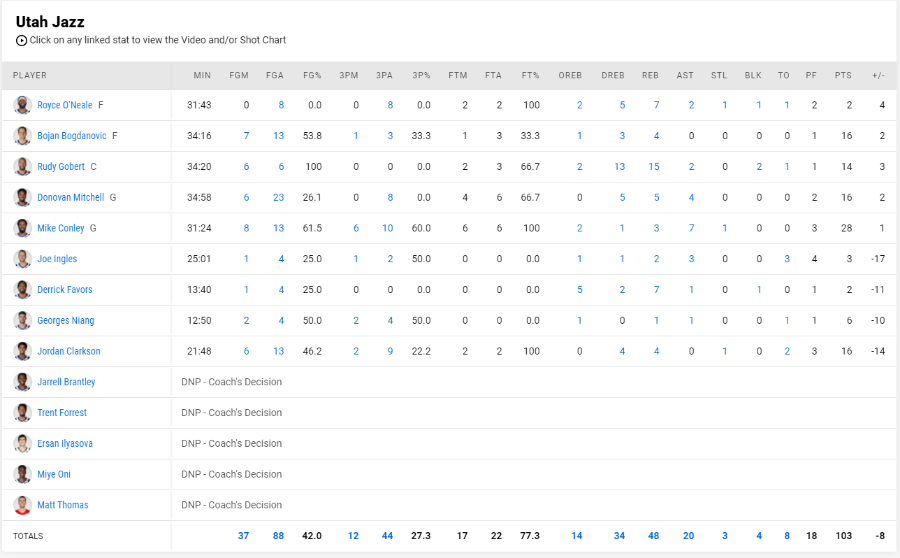Click the 3PM column header
The width and height of the screenshot is (900, 558).
(348, 75)
